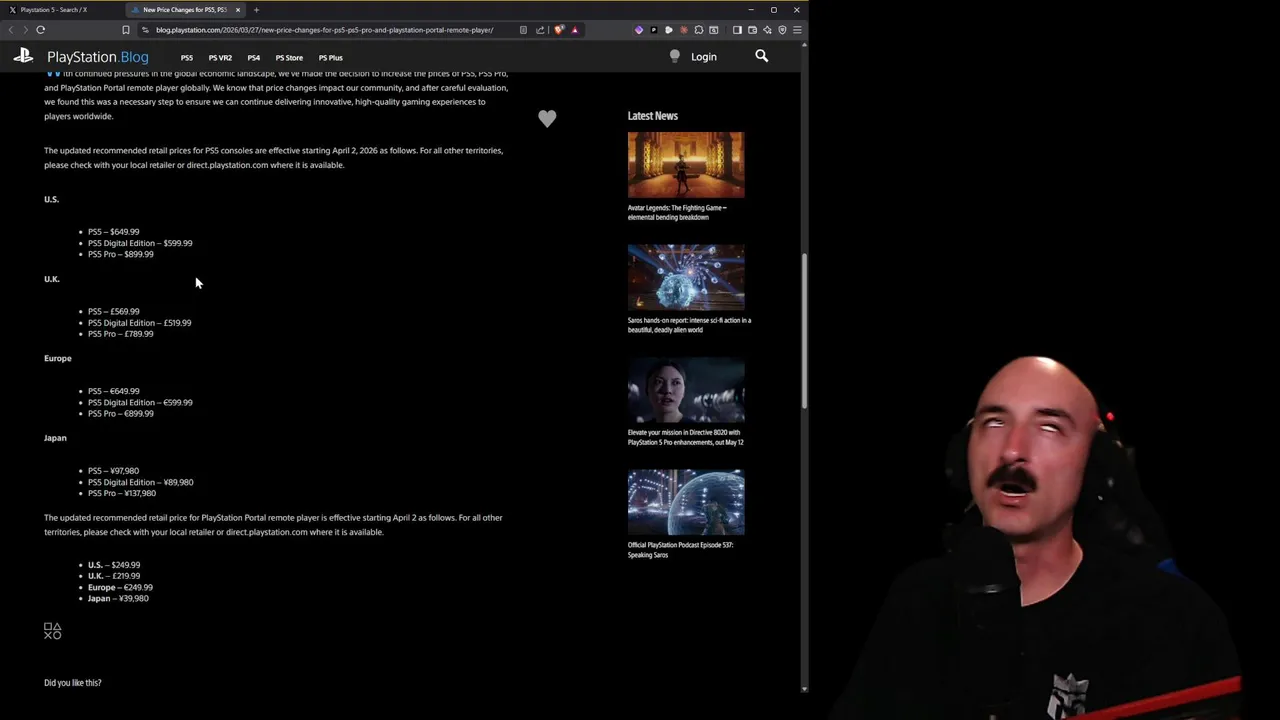
Task: Open the Directive 8020 woman thumbnail
Action: [686, 390]
